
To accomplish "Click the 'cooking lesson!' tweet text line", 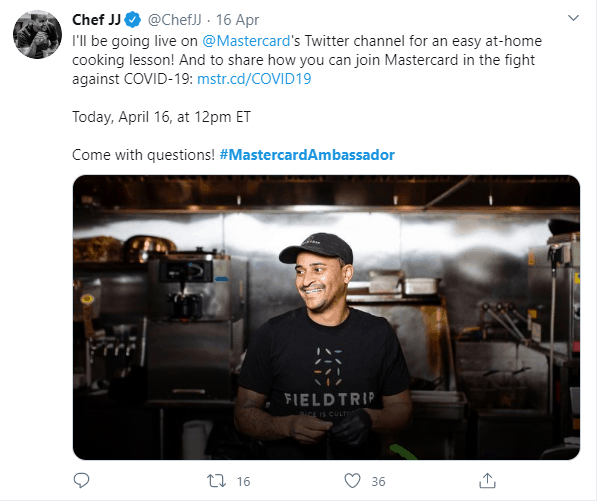I will 123,60.
